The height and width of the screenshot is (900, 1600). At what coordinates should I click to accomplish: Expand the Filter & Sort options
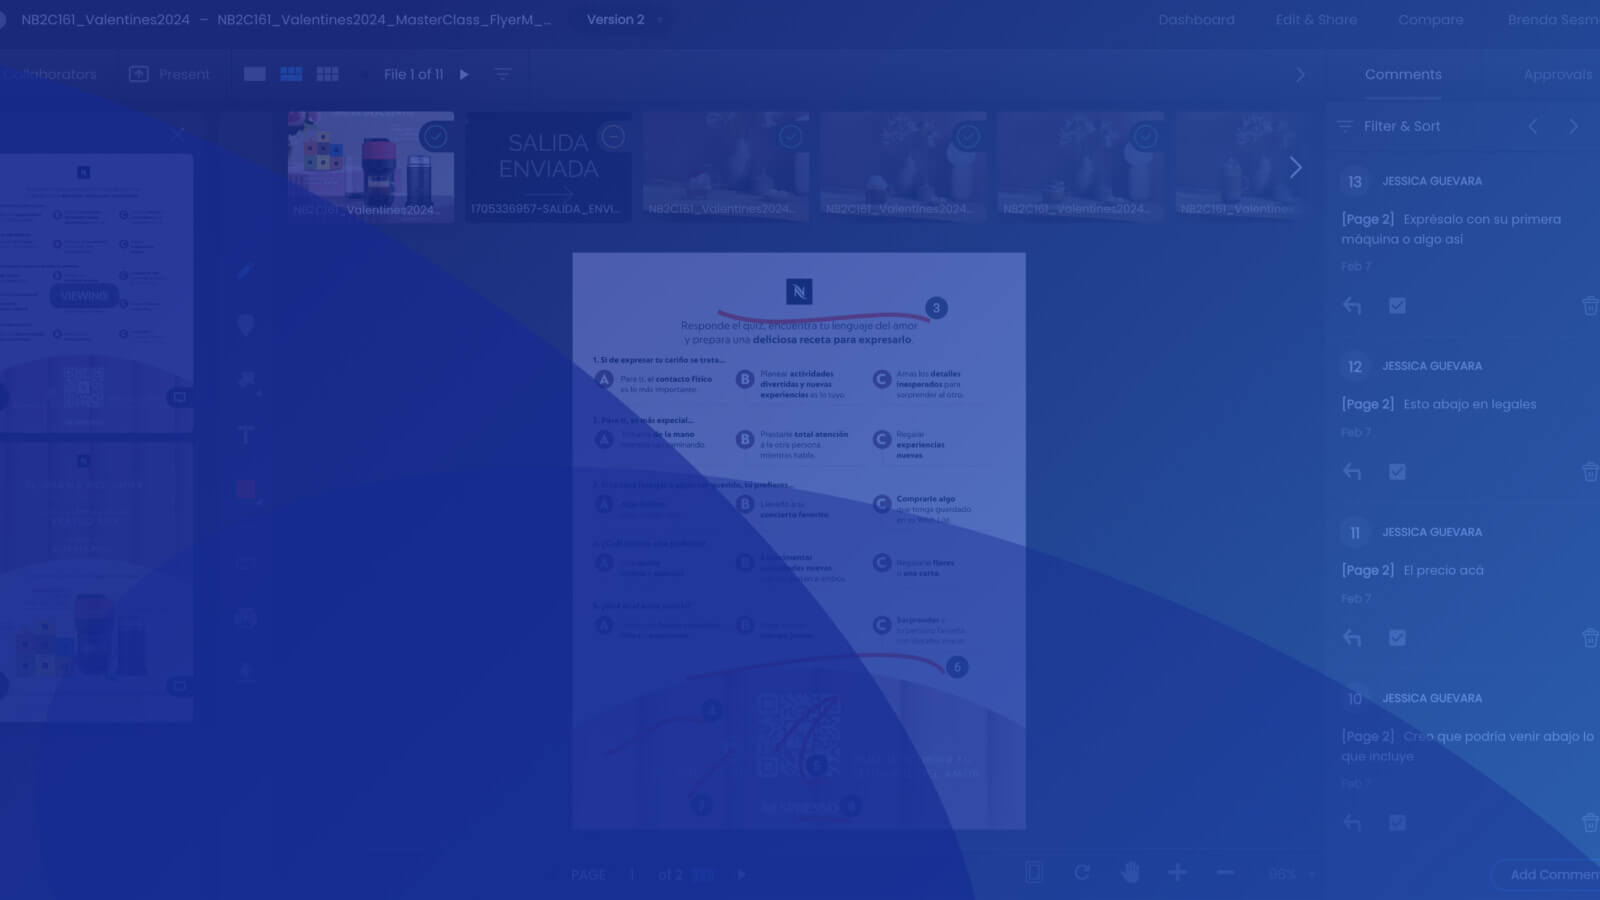coord(1390,126)
